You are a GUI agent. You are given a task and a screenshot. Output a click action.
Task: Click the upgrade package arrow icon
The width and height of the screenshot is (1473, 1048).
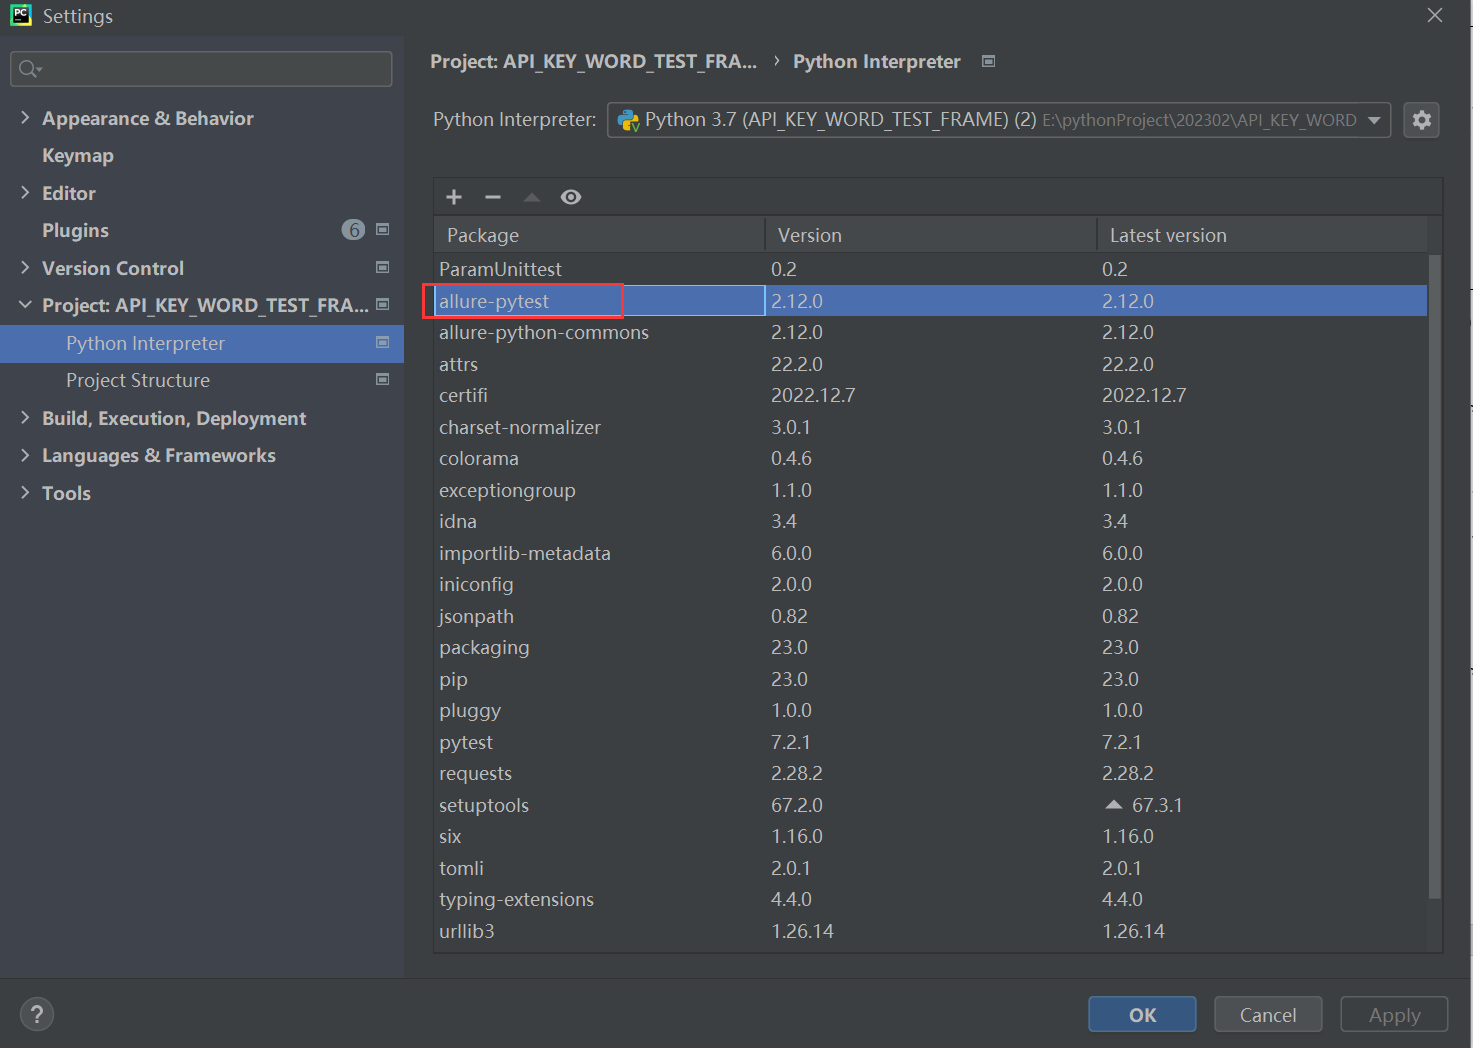point(532,197)
